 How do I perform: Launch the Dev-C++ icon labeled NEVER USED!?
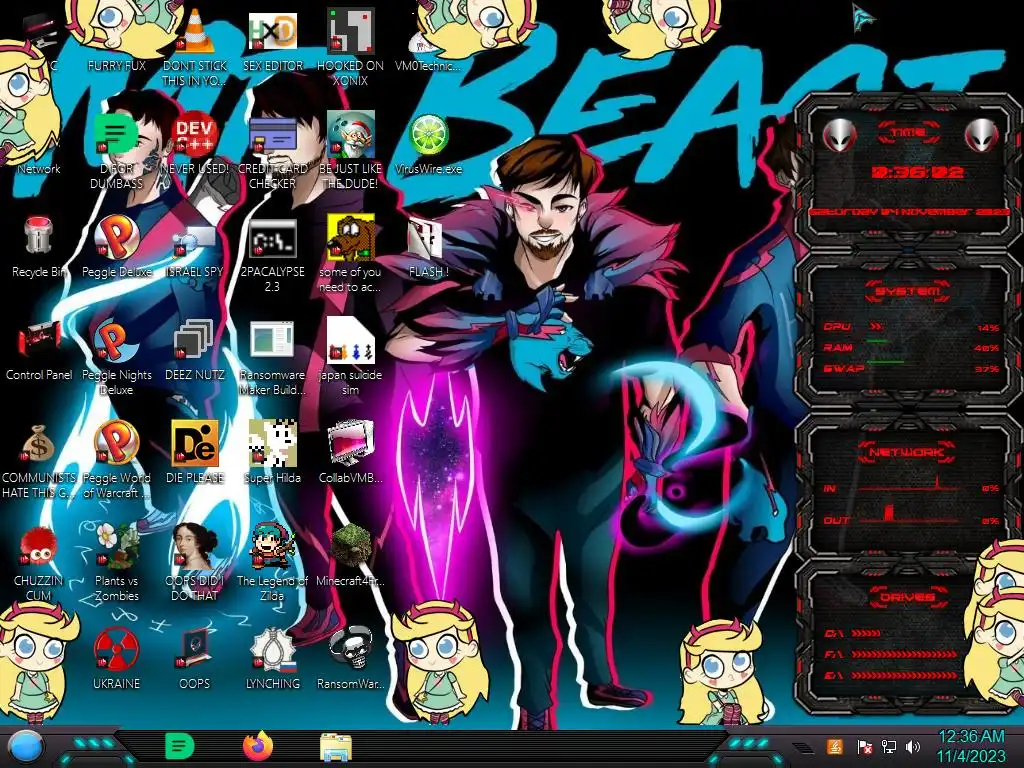[195, 135]
